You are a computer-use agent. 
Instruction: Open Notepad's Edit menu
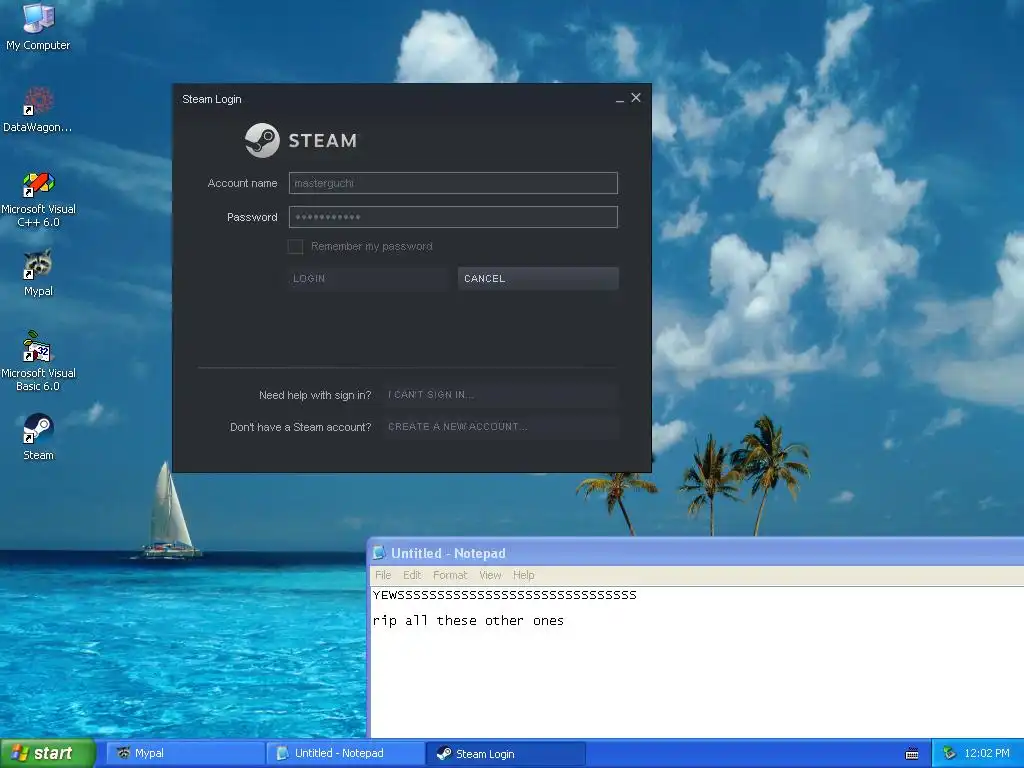pyautogui.click(x=412, y=575)
